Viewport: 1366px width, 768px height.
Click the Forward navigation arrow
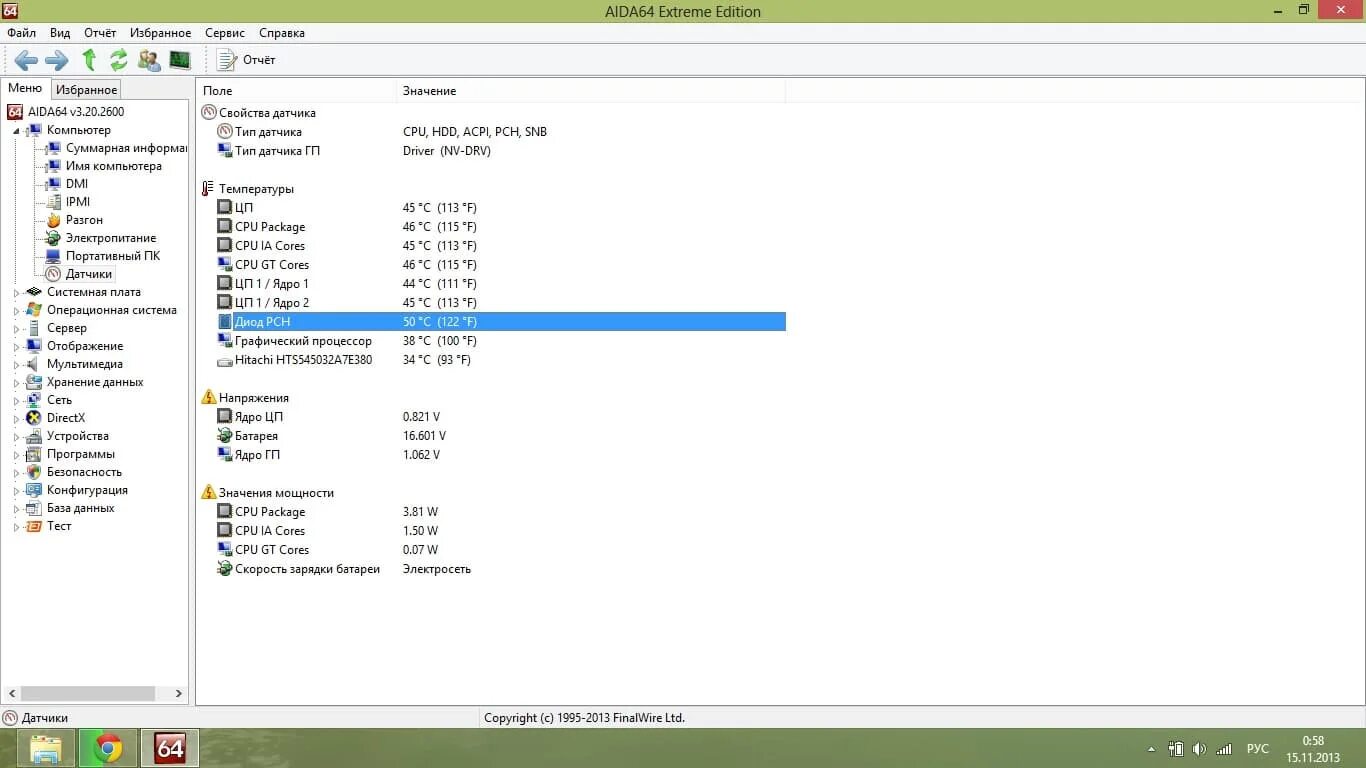pyautogui.click(x=57, y=60)
